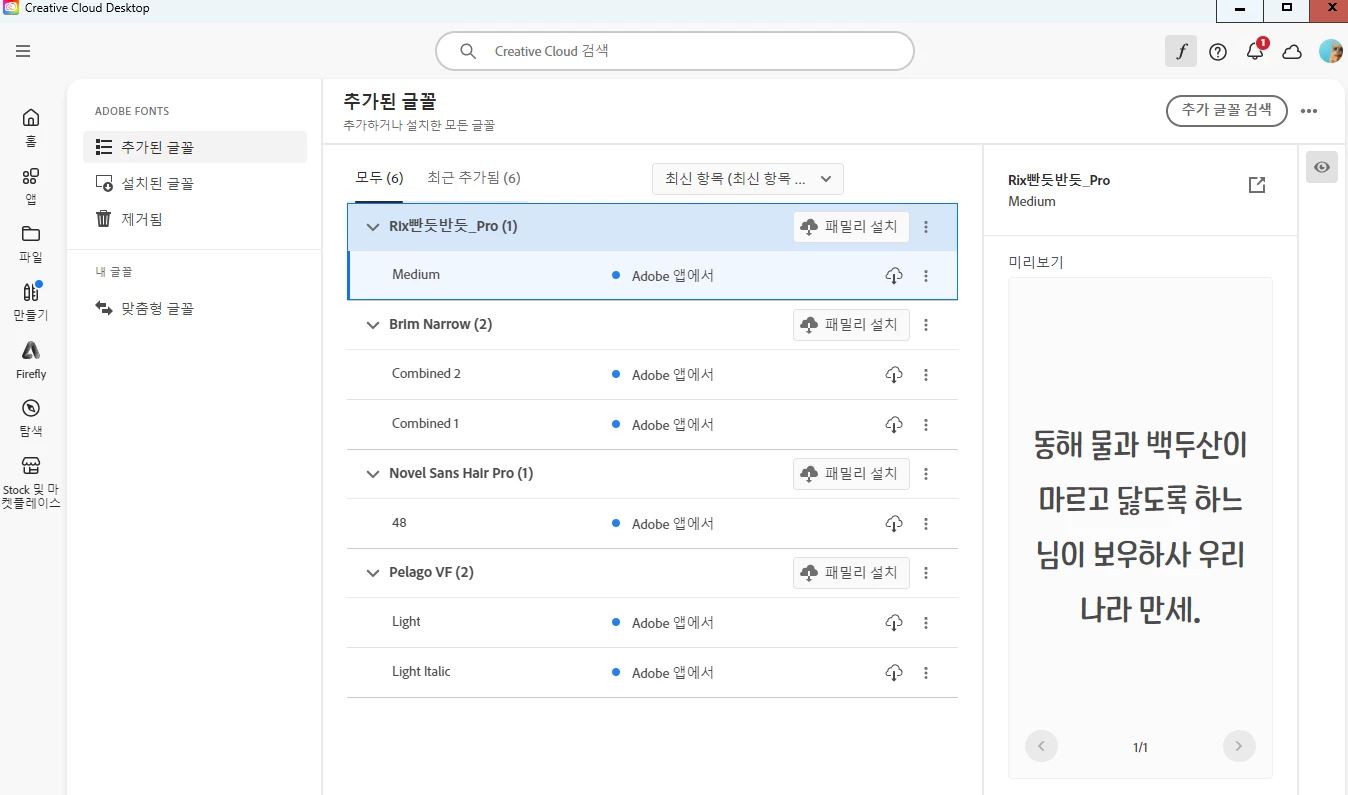The image size is (1348, 795).
Task: Select 설치된 글꼴 in the sidebar
Action: pyautogui.click(x=195, y=183)
